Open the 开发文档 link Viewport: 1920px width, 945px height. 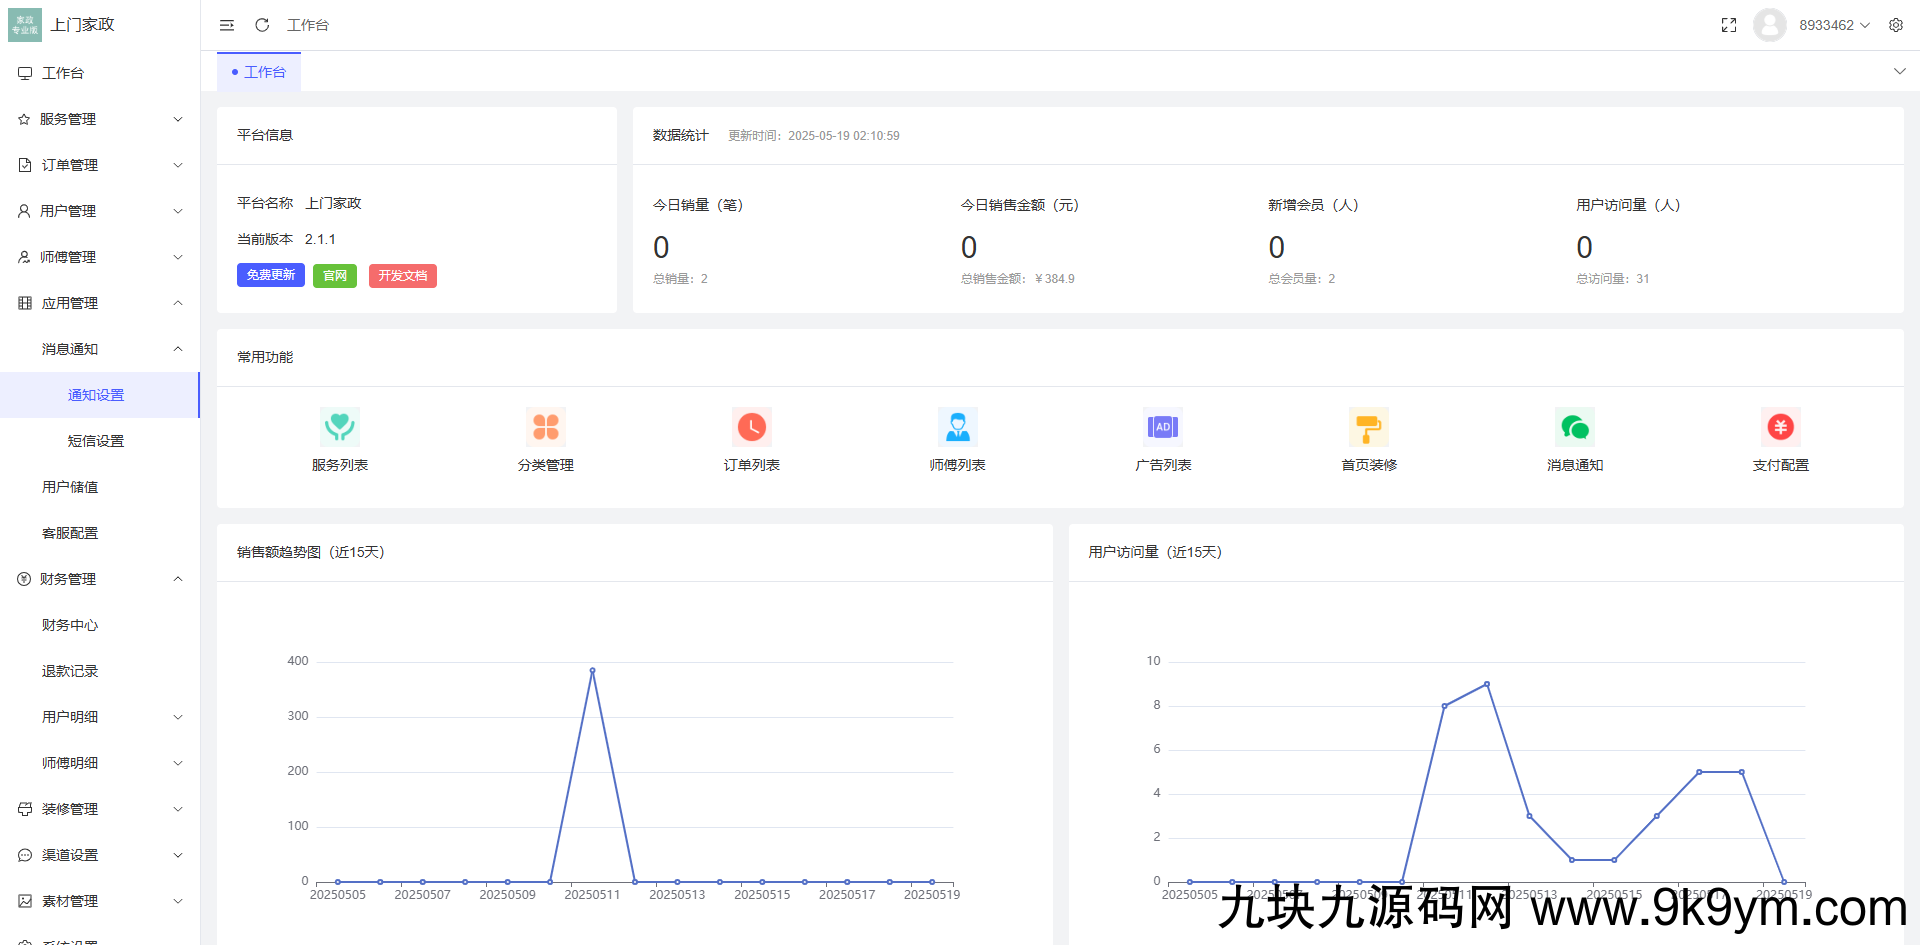click(x=402, y=275)
